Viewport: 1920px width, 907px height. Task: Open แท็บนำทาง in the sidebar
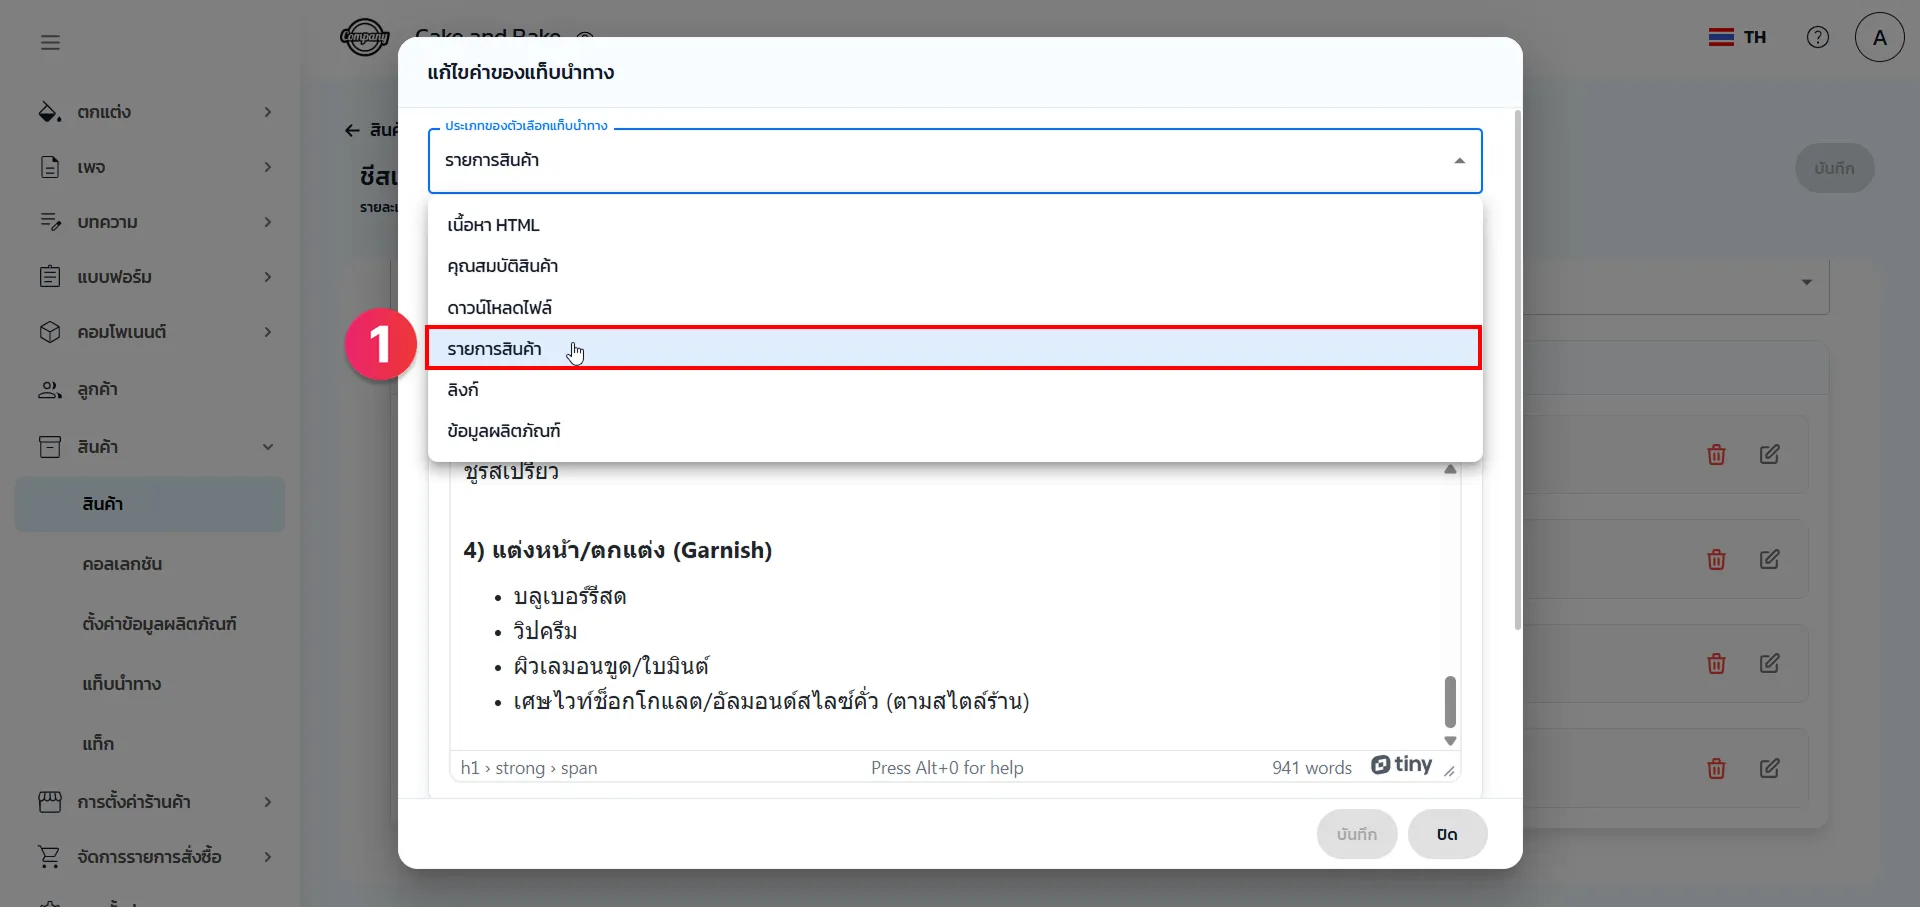(121, 684)
